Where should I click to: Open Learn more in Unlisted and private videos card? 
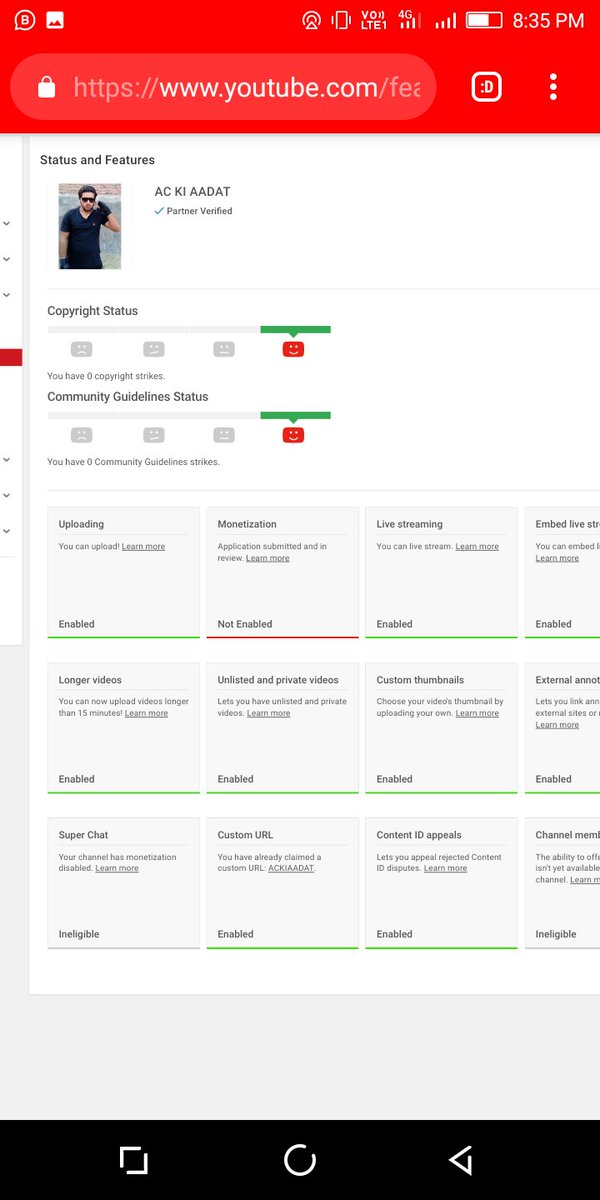click(x=269, y=713)
